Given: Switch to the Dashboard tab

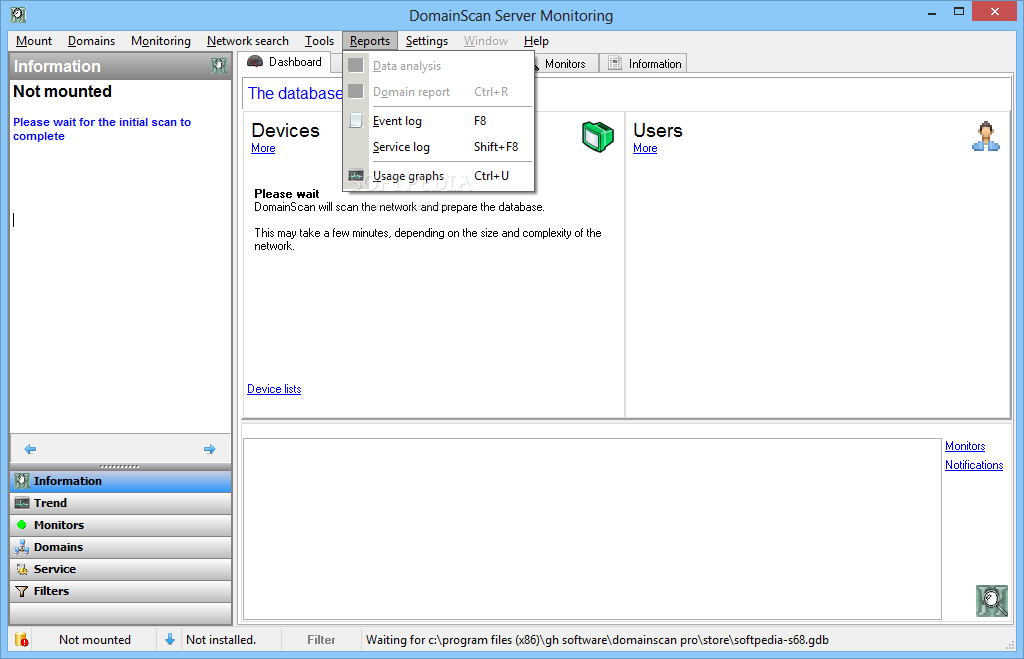Looking at the screenshot, I should click(x=286, y=62).
